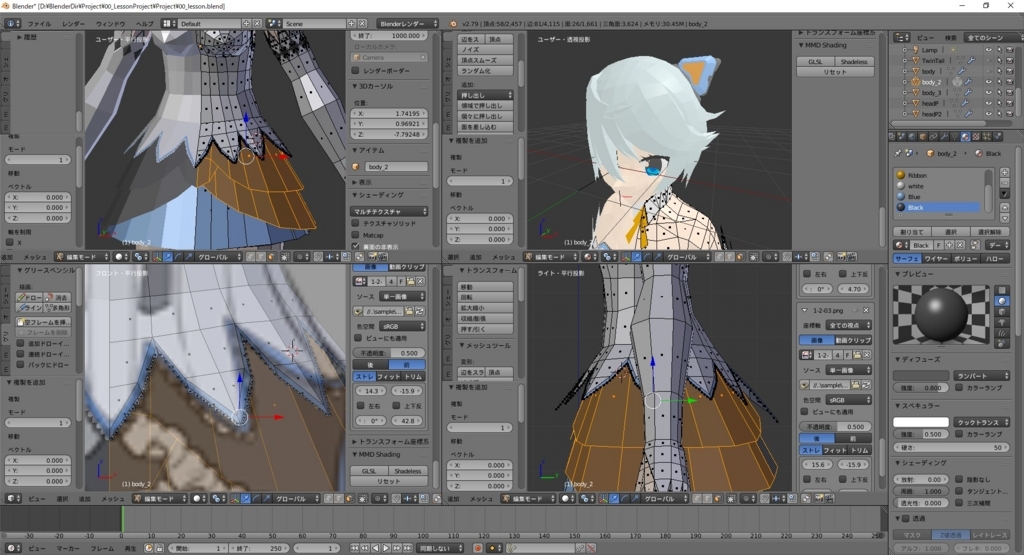Open the Physics properties tab icon
Viewport: 1024px width, 555px height.
pos(997,136)
